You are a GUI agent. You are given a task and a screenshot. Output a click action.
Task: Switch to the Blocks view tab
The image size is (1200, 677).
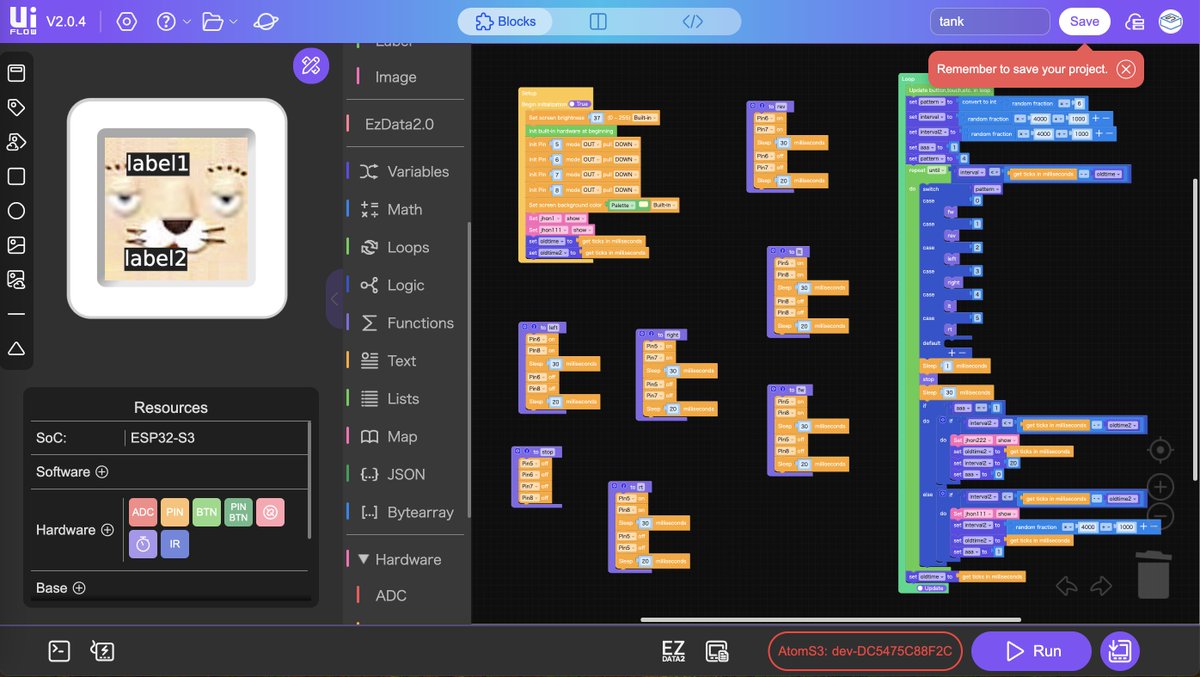pyautogui.click(x=506, y=21)
